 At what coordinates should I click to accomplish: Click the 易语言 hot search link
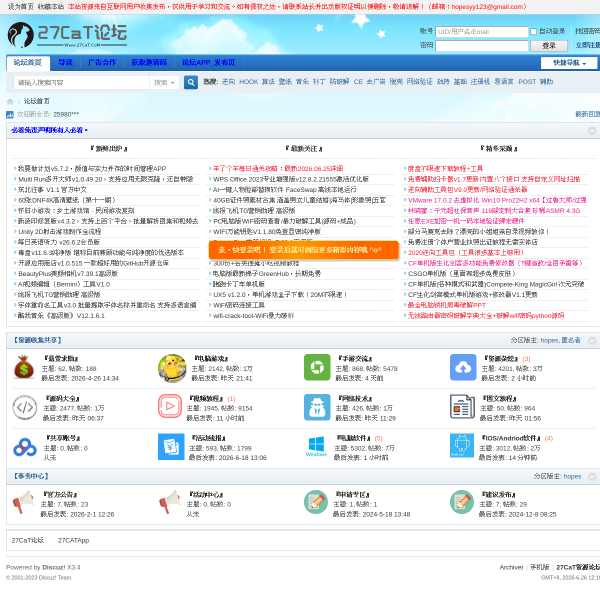[504, 82]
